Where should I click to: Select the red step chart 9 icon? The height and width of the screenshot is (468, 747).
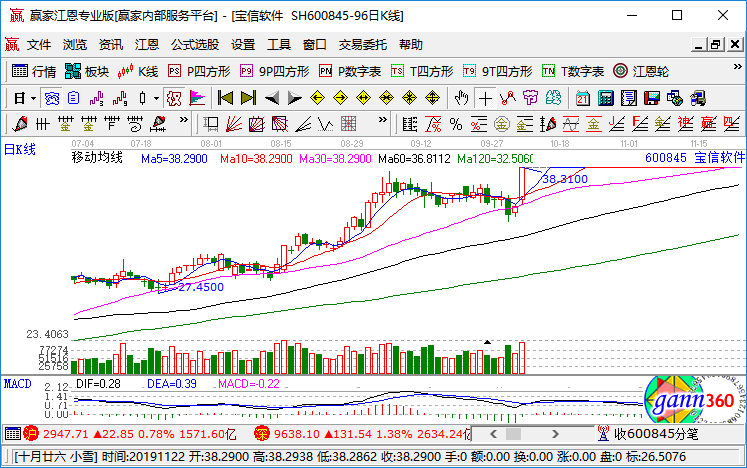[x=120, y=99]
